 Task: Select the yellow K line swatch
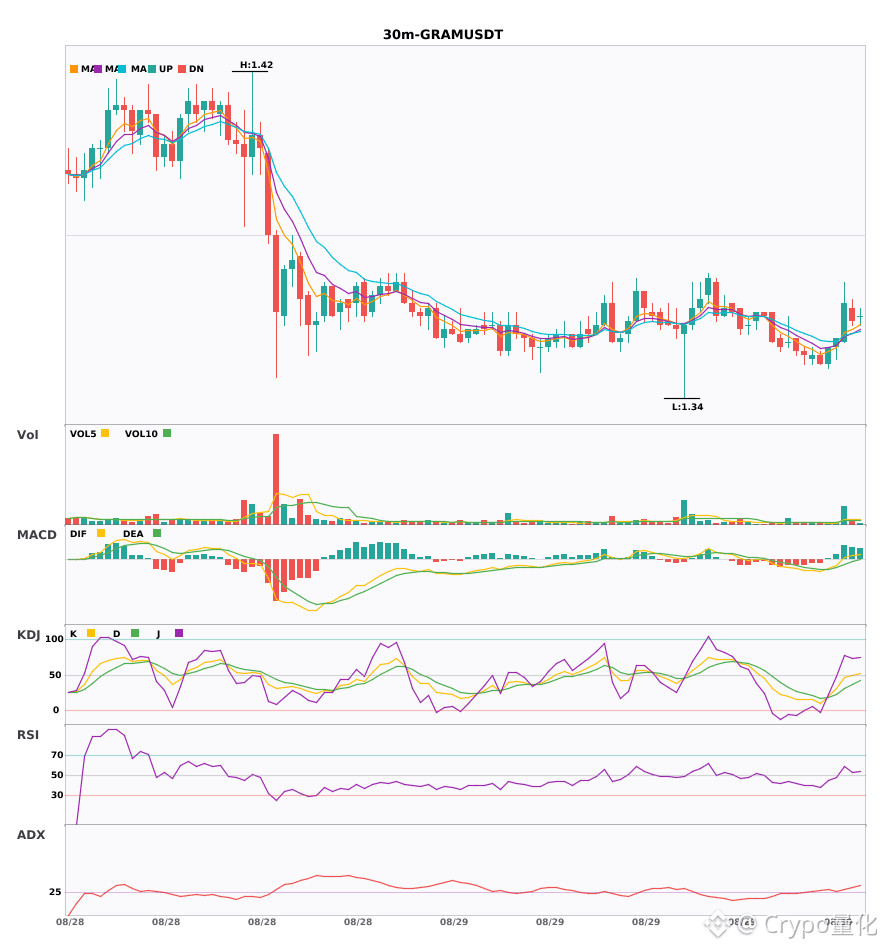[x=91, y=633]
